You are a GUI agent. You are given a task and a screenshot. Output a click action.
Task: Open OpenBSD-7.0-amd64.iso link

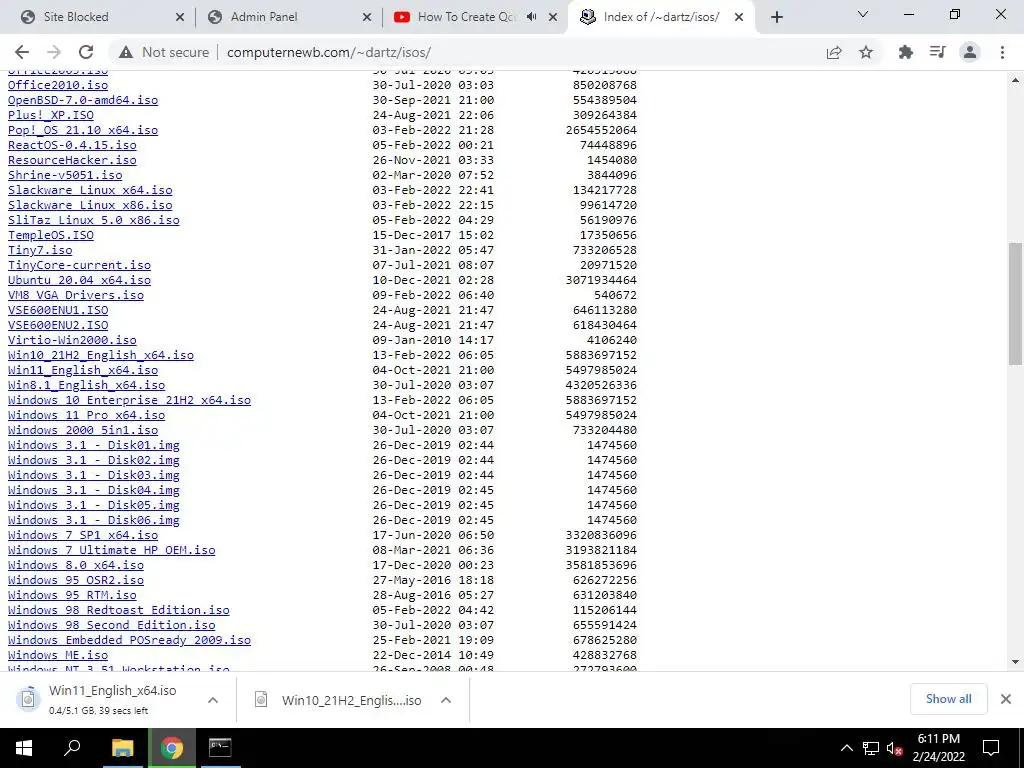click(x=83, y=100)
